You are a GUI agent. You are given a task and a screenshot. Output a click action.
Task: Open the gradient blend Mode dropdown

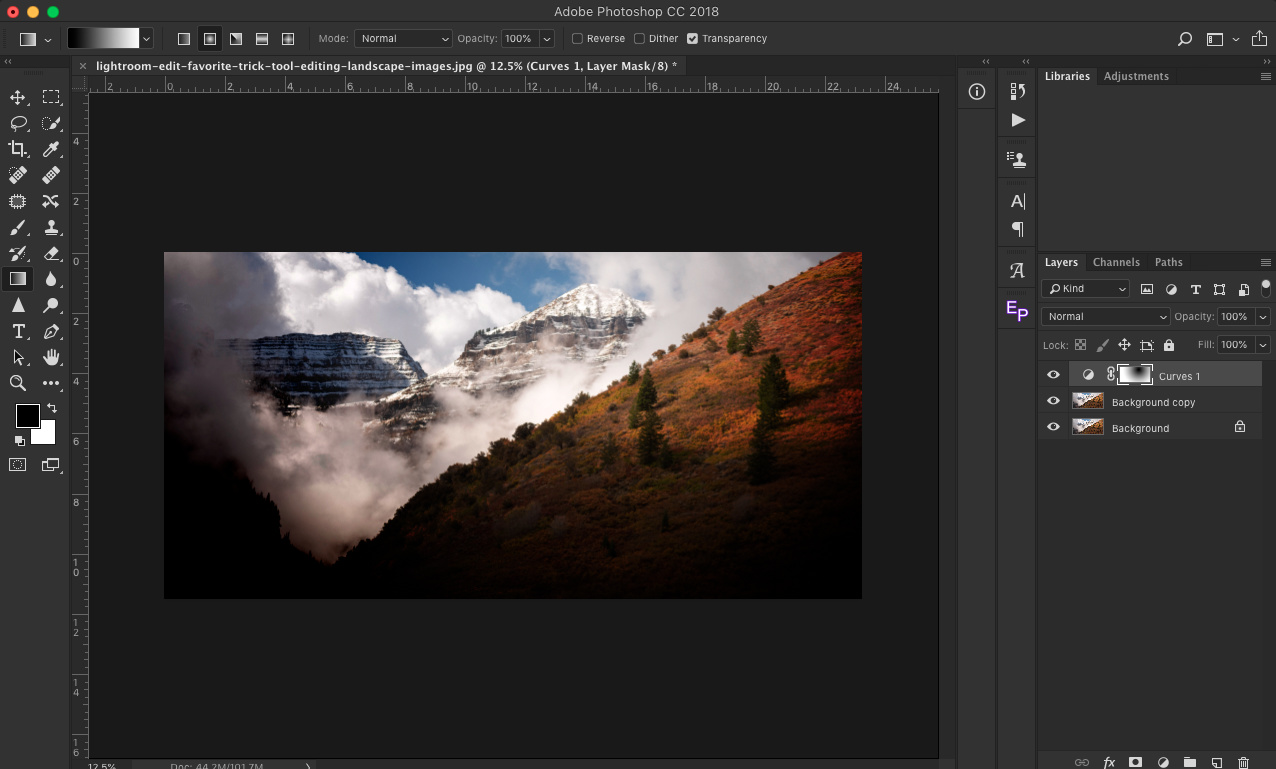[403, 38]
